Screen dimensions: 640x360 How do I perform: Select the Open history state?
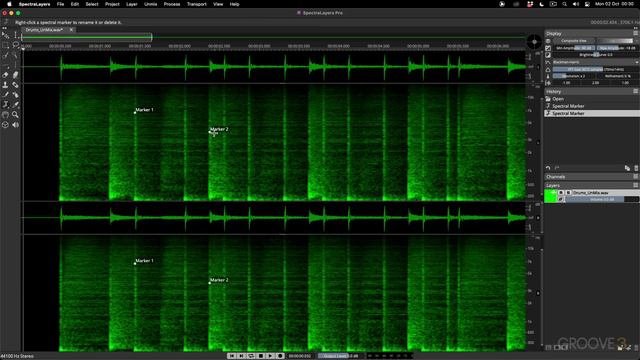click(592, 99)
